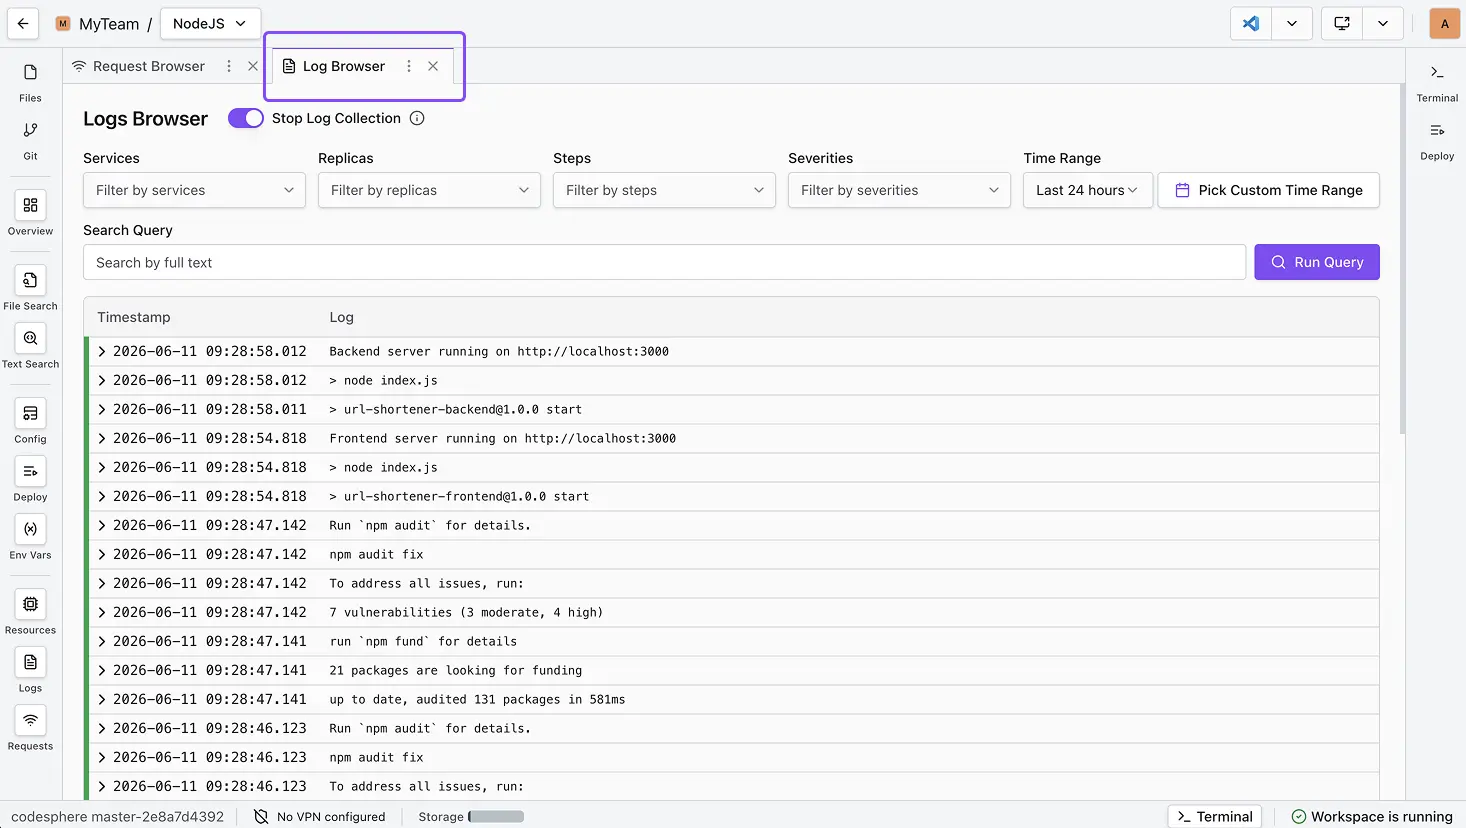Open the user avatar A
1466x828 pixels.
[x=1444, y=23]
